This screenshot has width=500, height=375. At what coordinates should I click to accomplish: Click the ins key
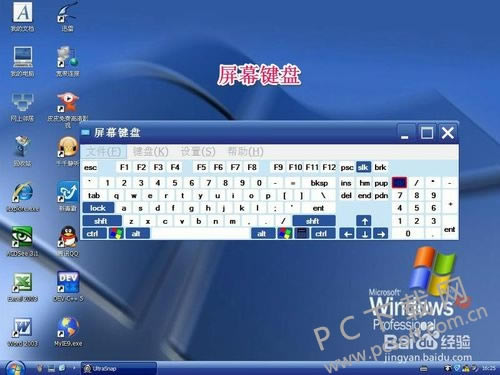[347, 183]
